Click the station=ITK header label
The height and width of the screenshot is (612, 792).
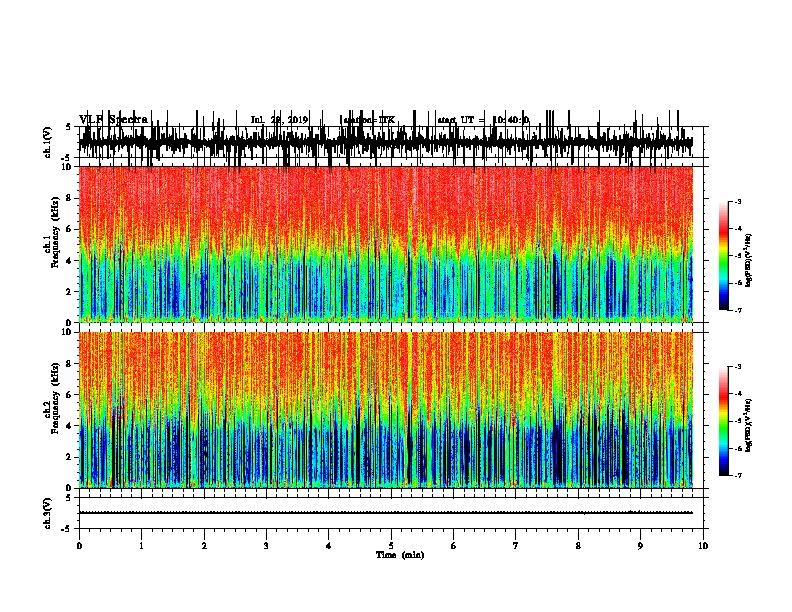tap(369, 120)
